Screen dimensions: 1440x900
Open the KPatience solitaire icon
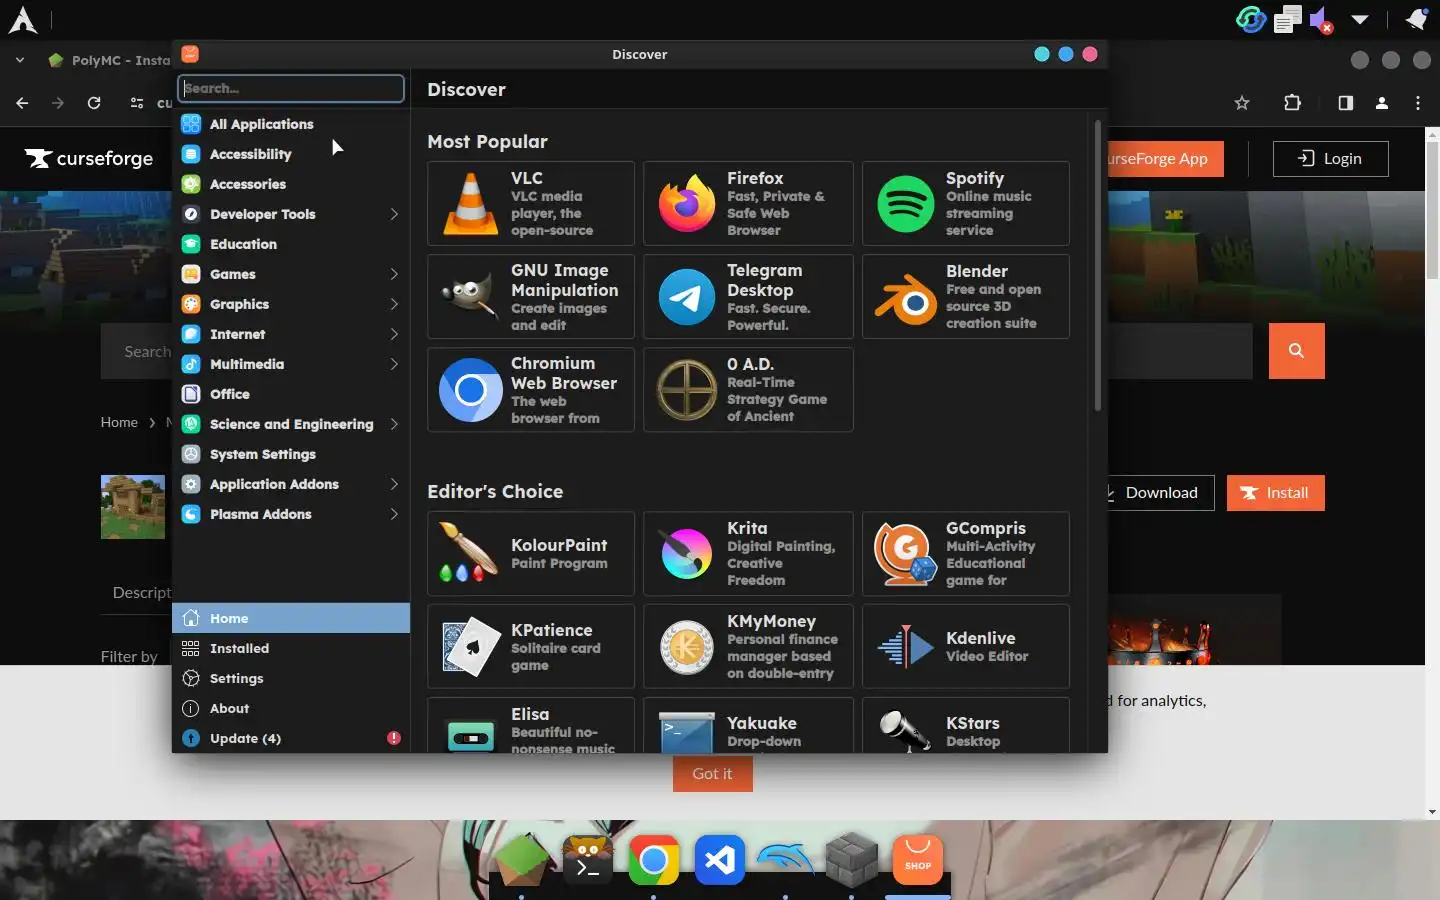click(471, 646)
